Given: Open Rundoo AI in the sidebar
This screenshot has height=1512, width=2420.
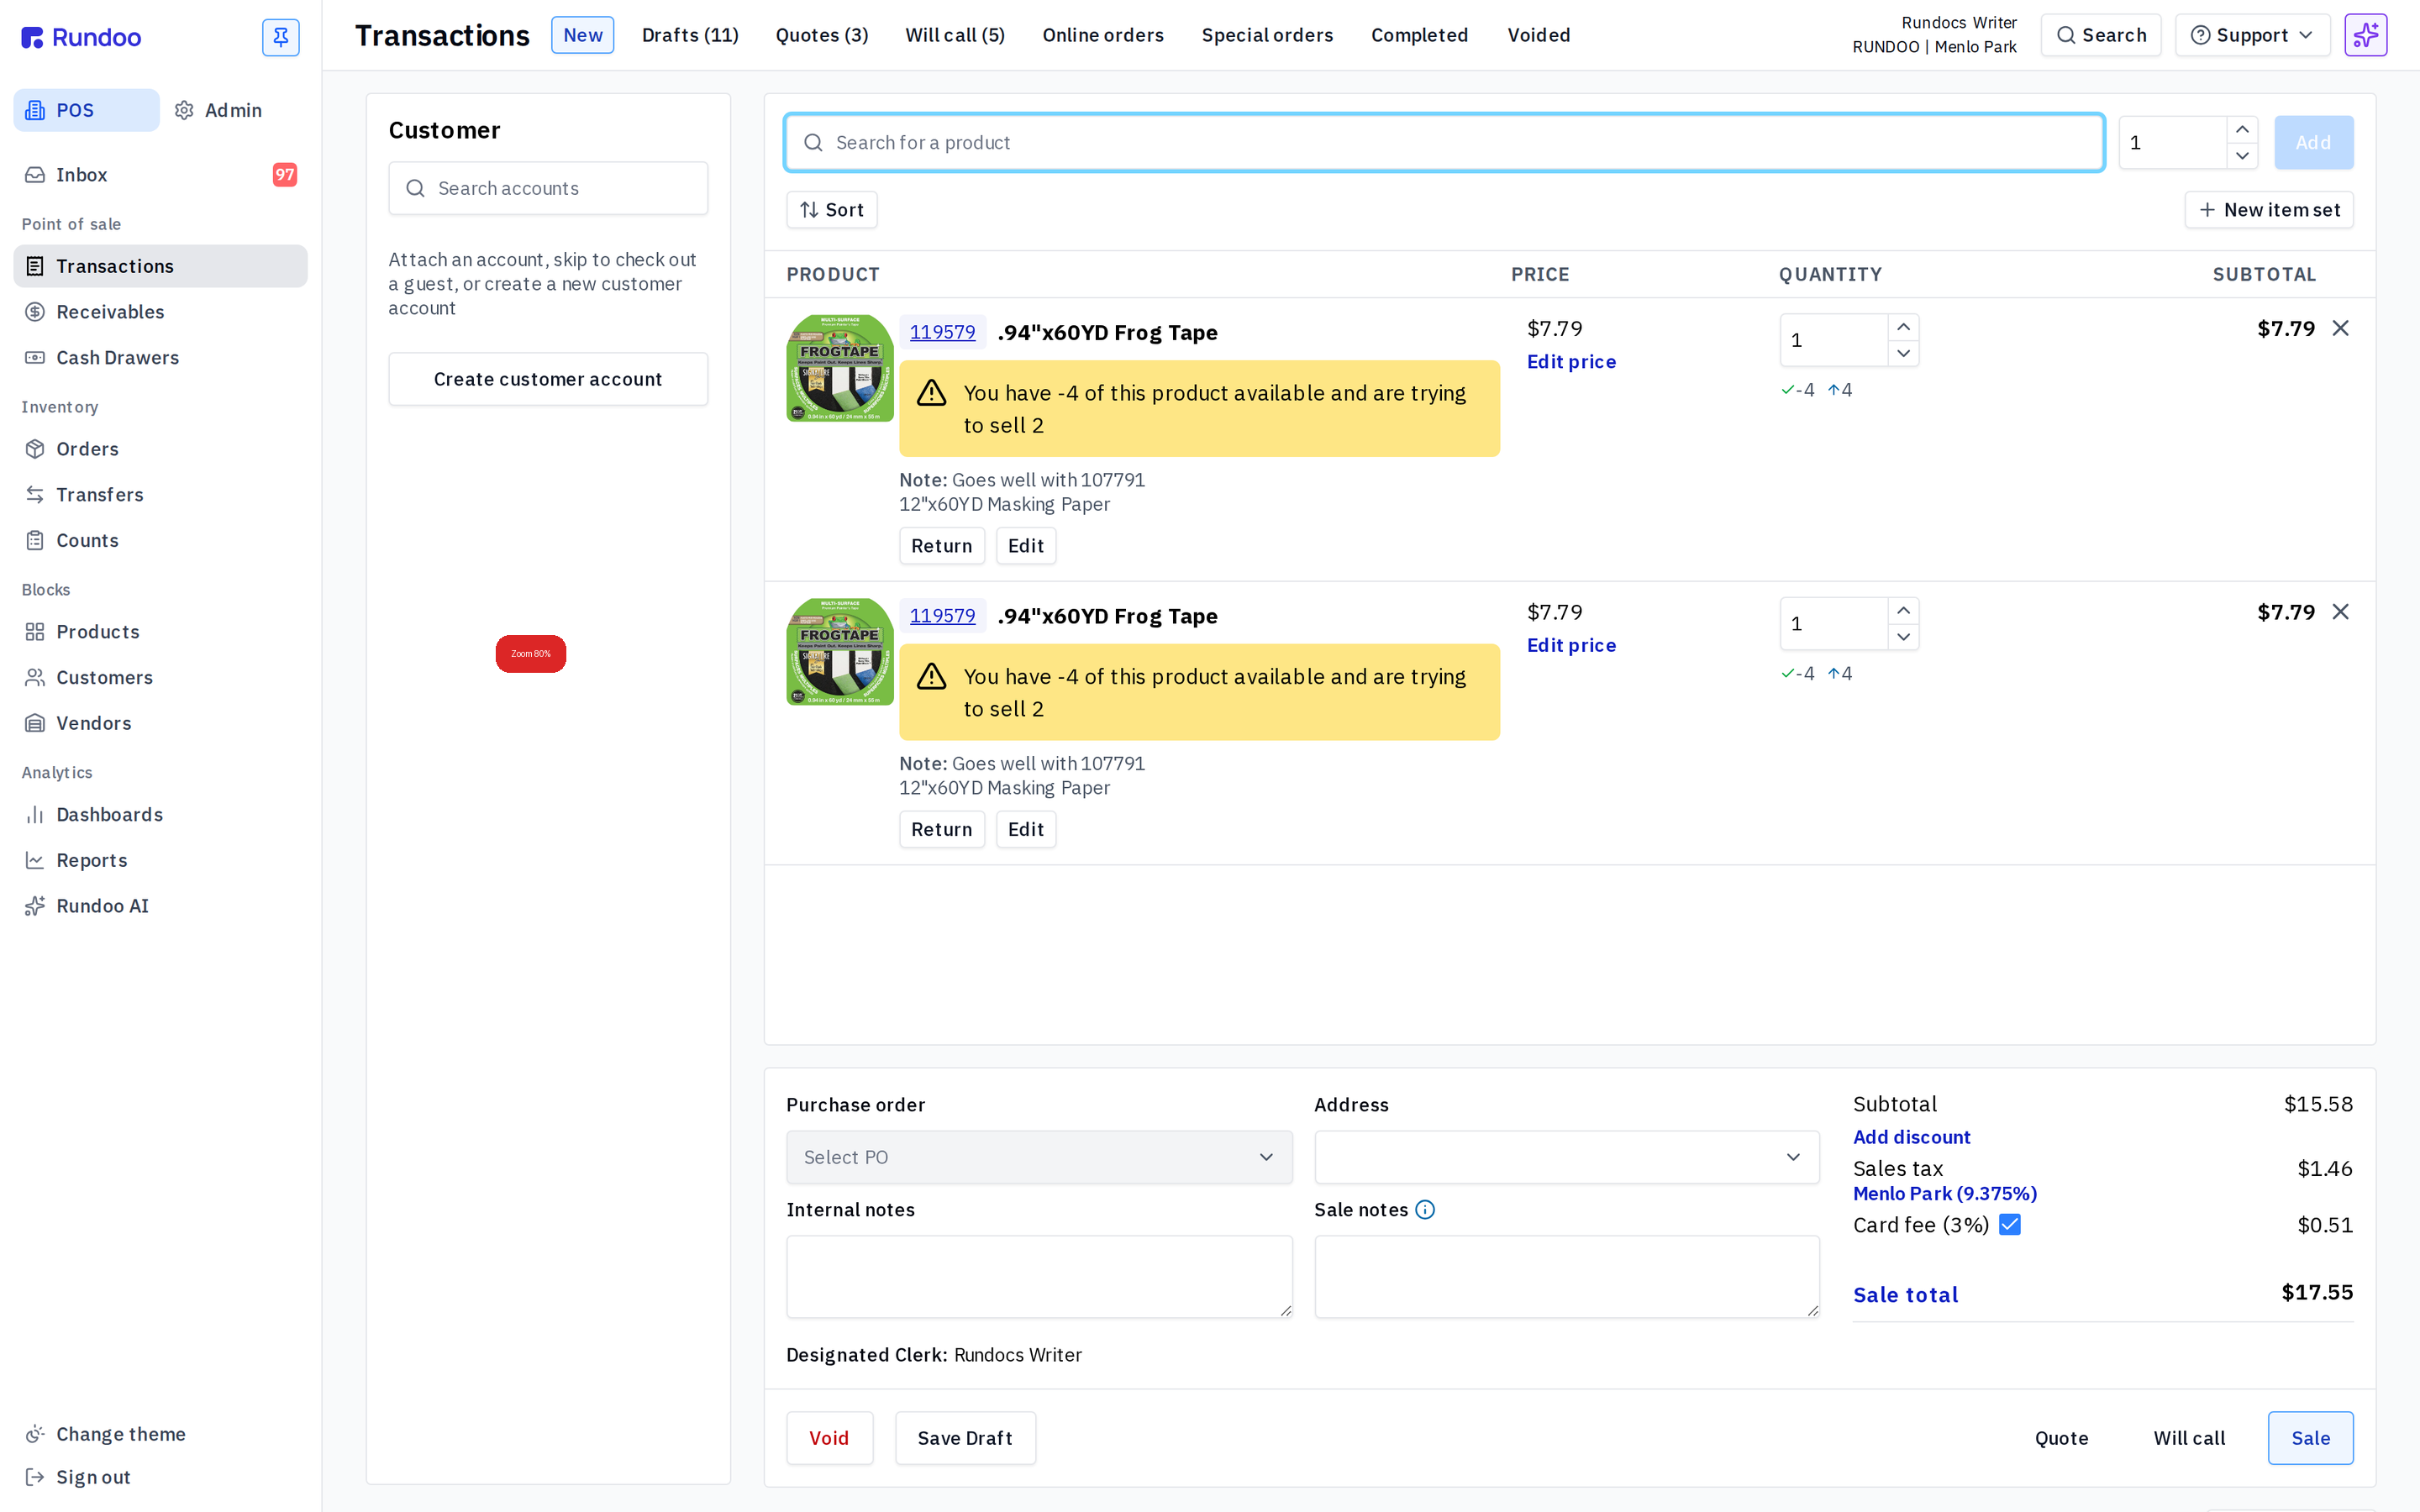Looking at the screenshot, I should (x=160, y=906).
